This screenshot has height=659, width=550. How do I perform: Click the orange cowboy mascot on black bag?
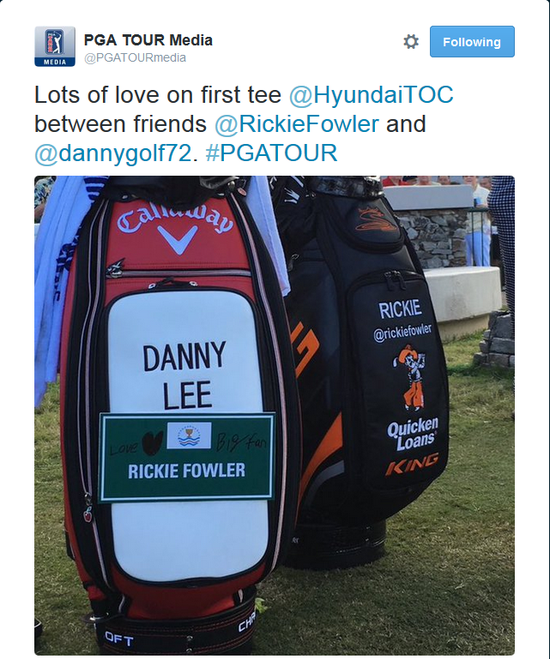tap(410, 377)
